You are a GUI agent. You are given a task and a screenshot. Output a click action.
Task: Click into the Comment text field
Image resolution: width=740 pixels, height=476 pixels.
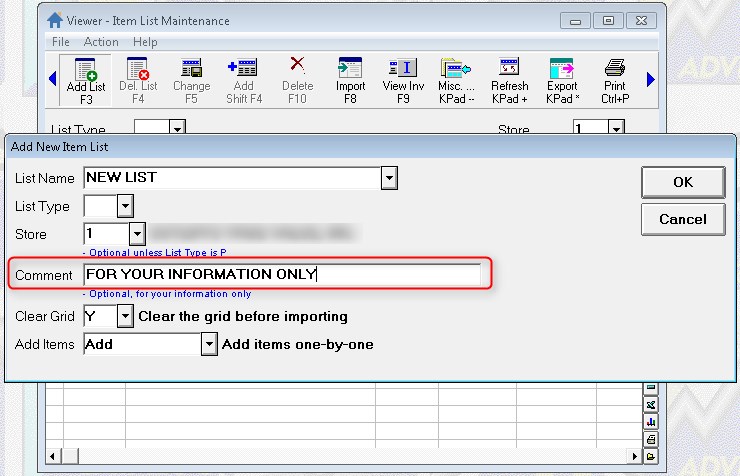pos(280,274)
